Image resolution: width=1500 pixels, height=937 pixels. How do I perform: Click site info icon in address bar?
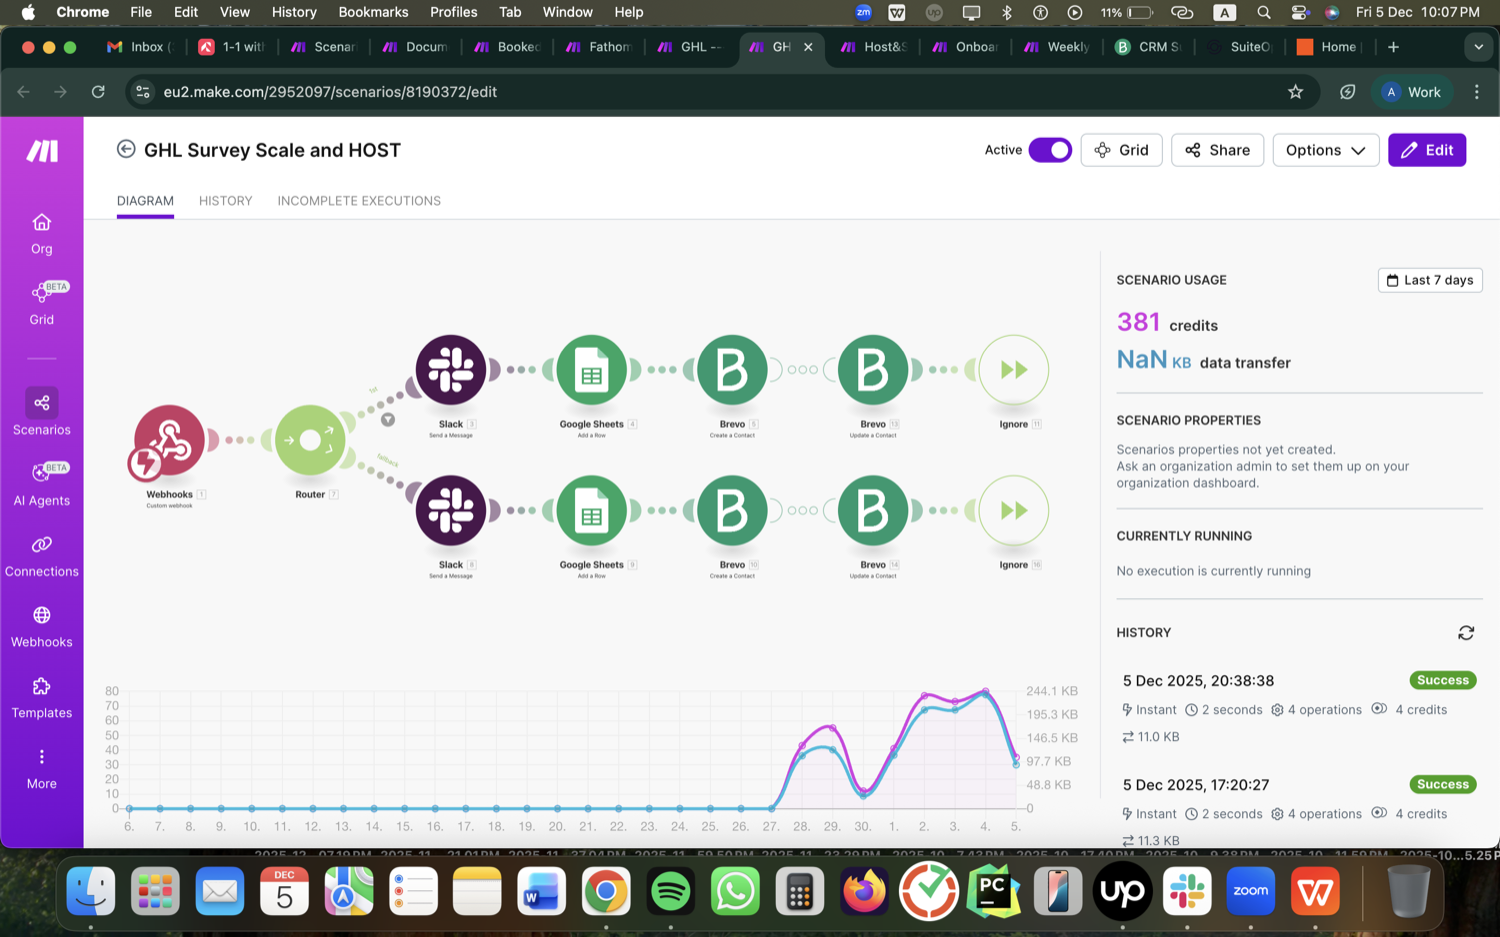[143, 92]
